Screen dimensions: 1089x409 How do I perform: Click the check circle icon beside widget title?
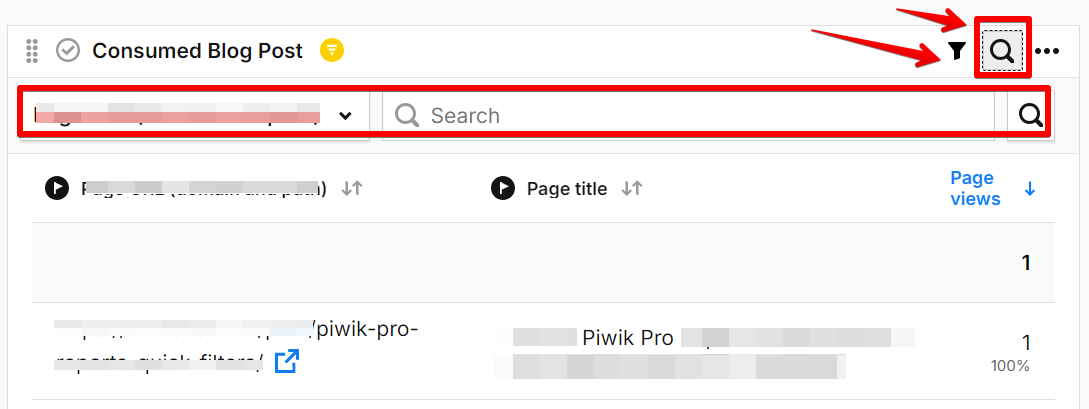click(68, 50)
